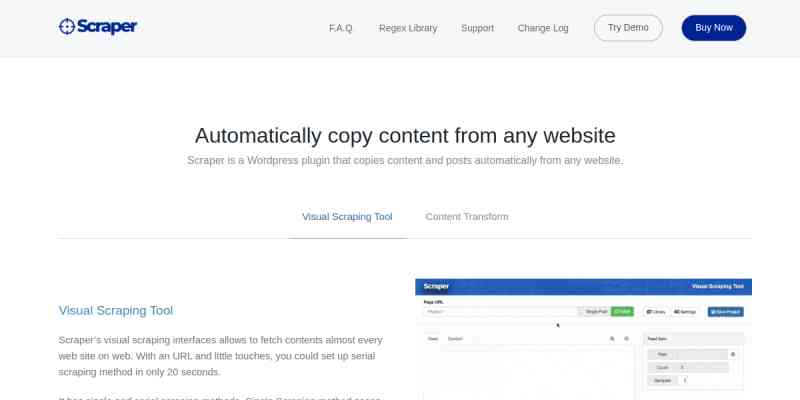Click the Scraper logo inside preview header
This screenshot has height=400, width=800.
(x=436, y=286)
